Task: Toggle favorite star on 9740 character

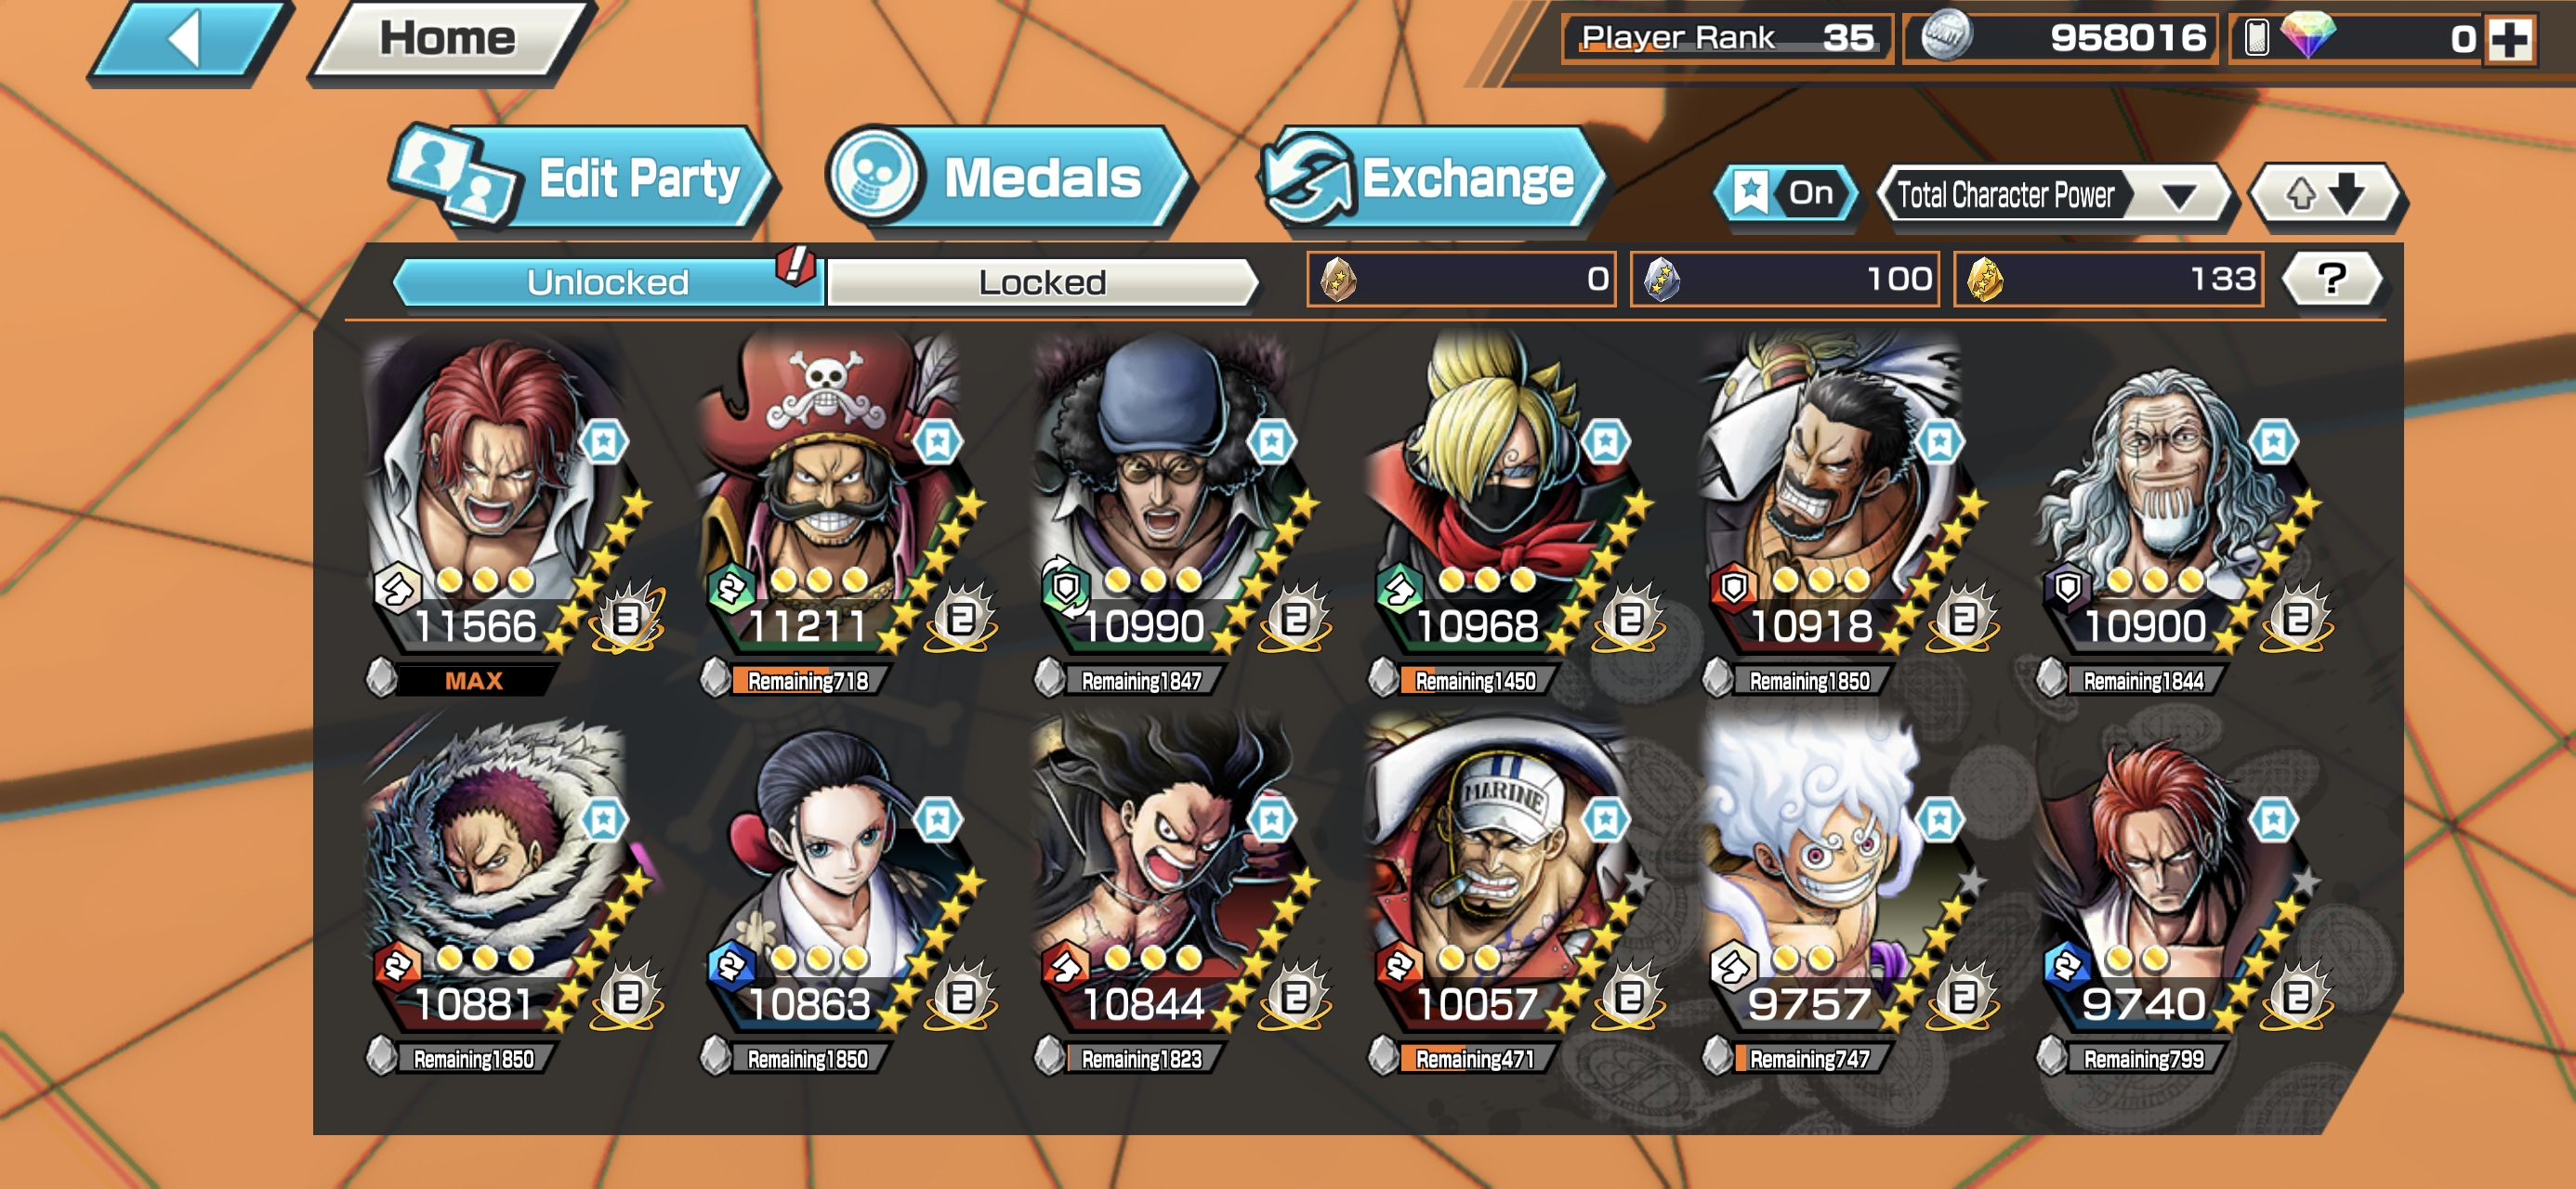Action: [x=2273, y=820]
